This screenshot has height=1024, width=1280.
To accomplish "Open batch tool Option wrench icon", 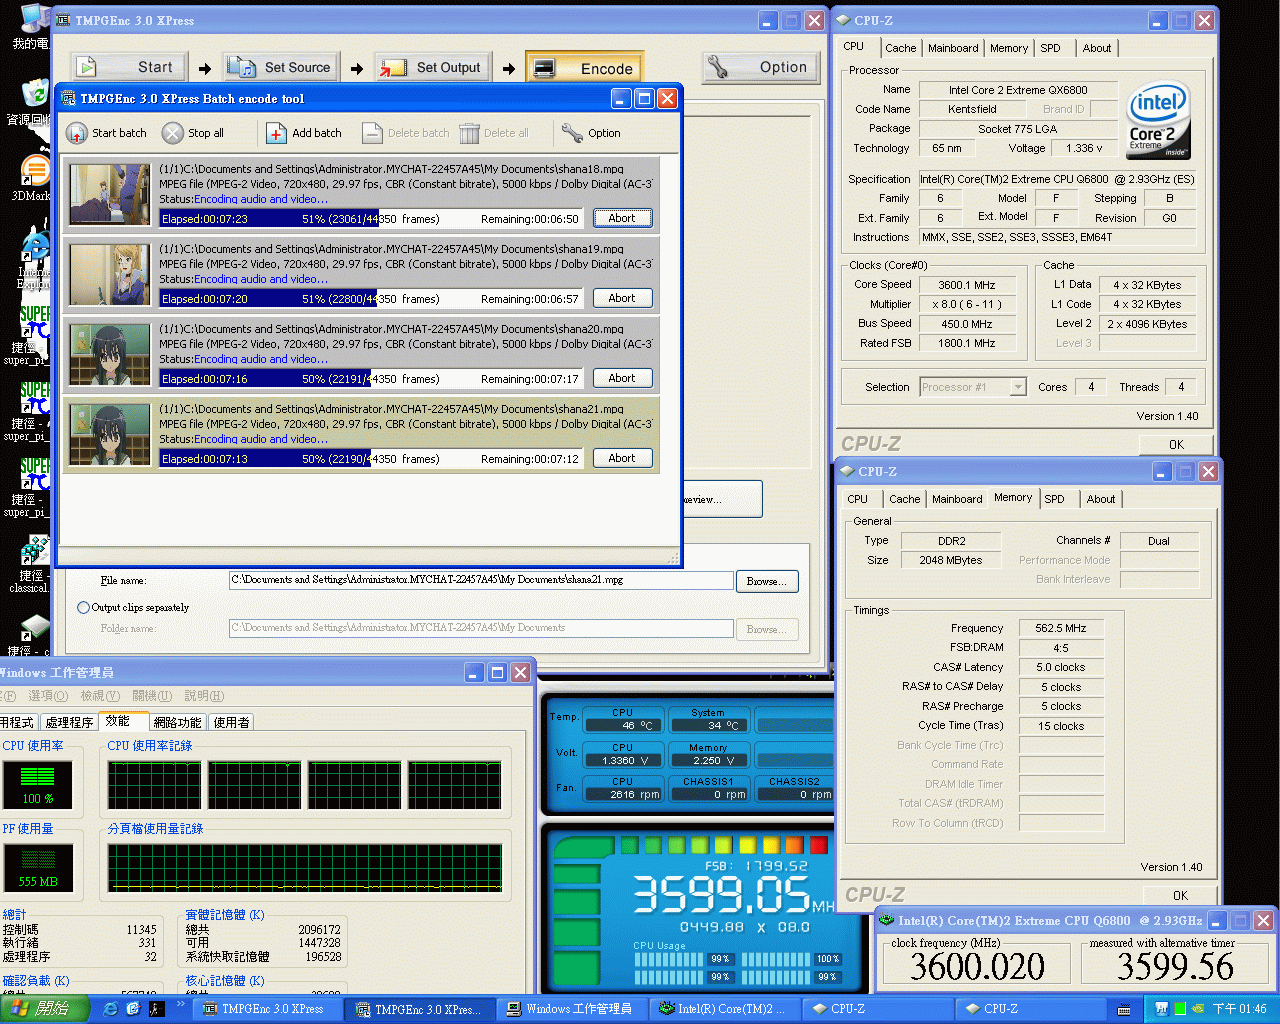I will click(572, 133).
